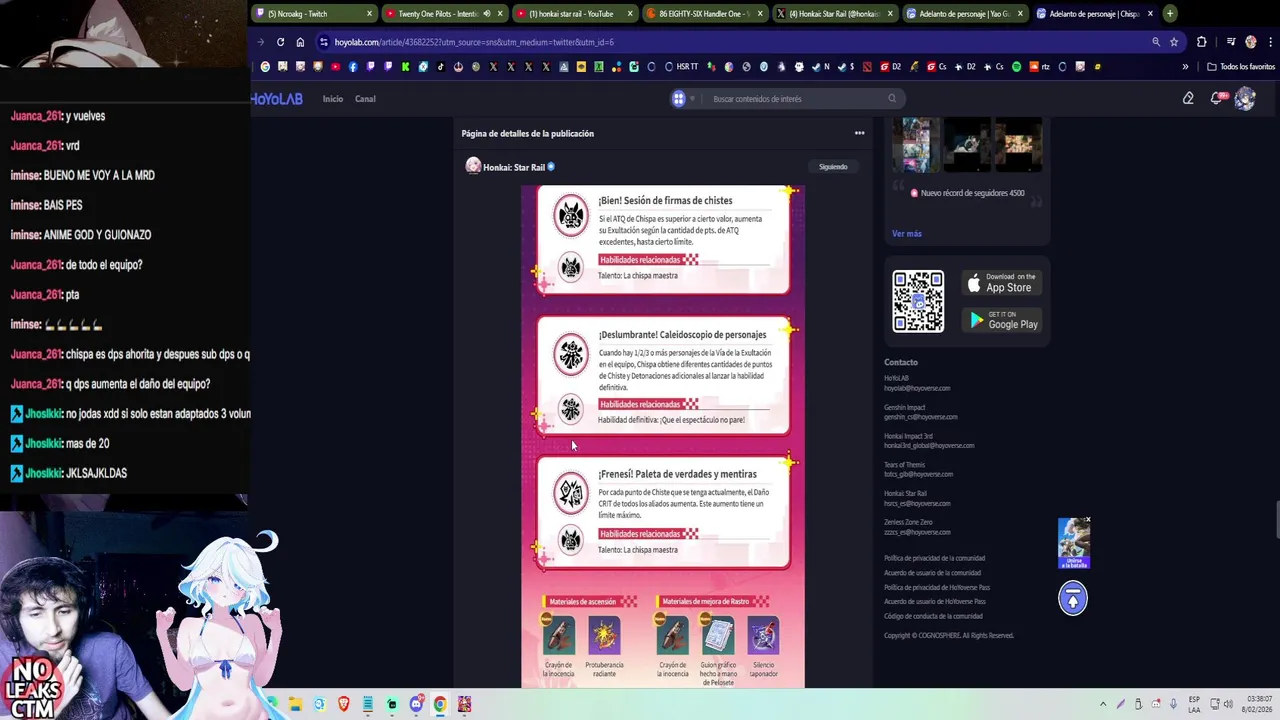The width and height of the screenshot is (1280, 720).
Task: Click the Protuberancia radiante material icon
Action: point(604,636)
